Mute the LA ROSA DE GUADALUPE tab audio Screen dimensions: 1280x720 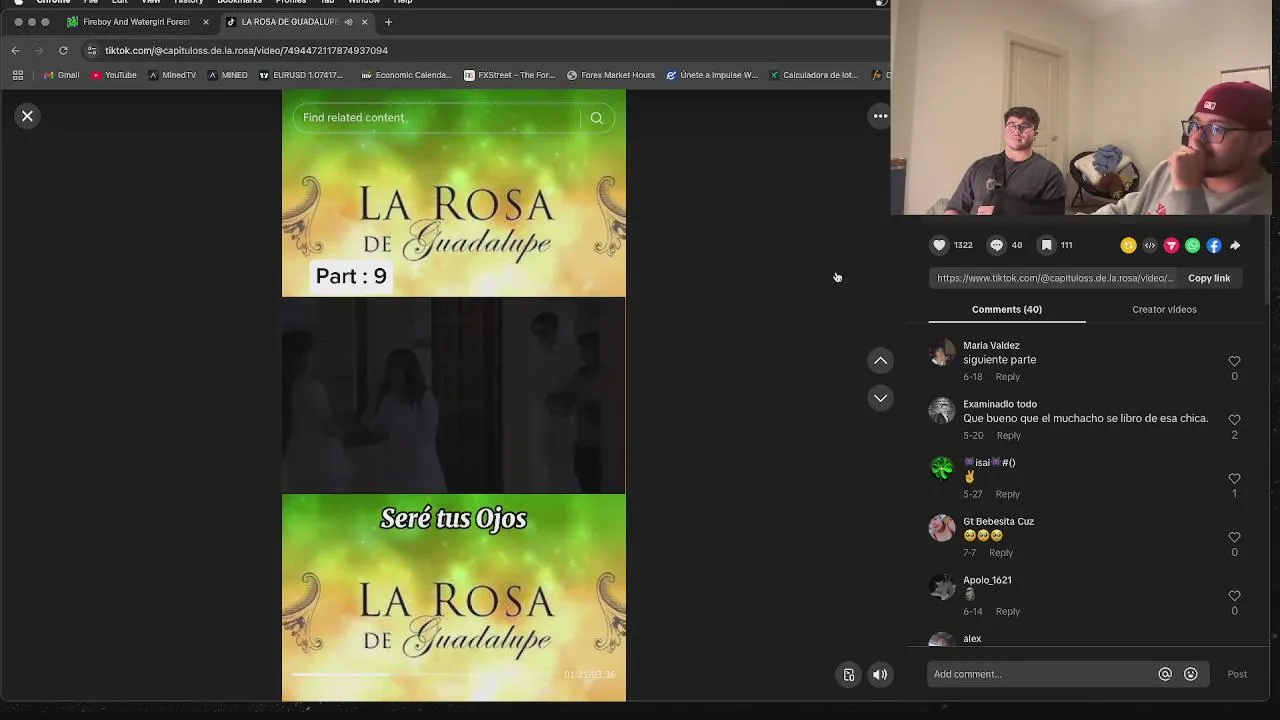click(348, 22)
